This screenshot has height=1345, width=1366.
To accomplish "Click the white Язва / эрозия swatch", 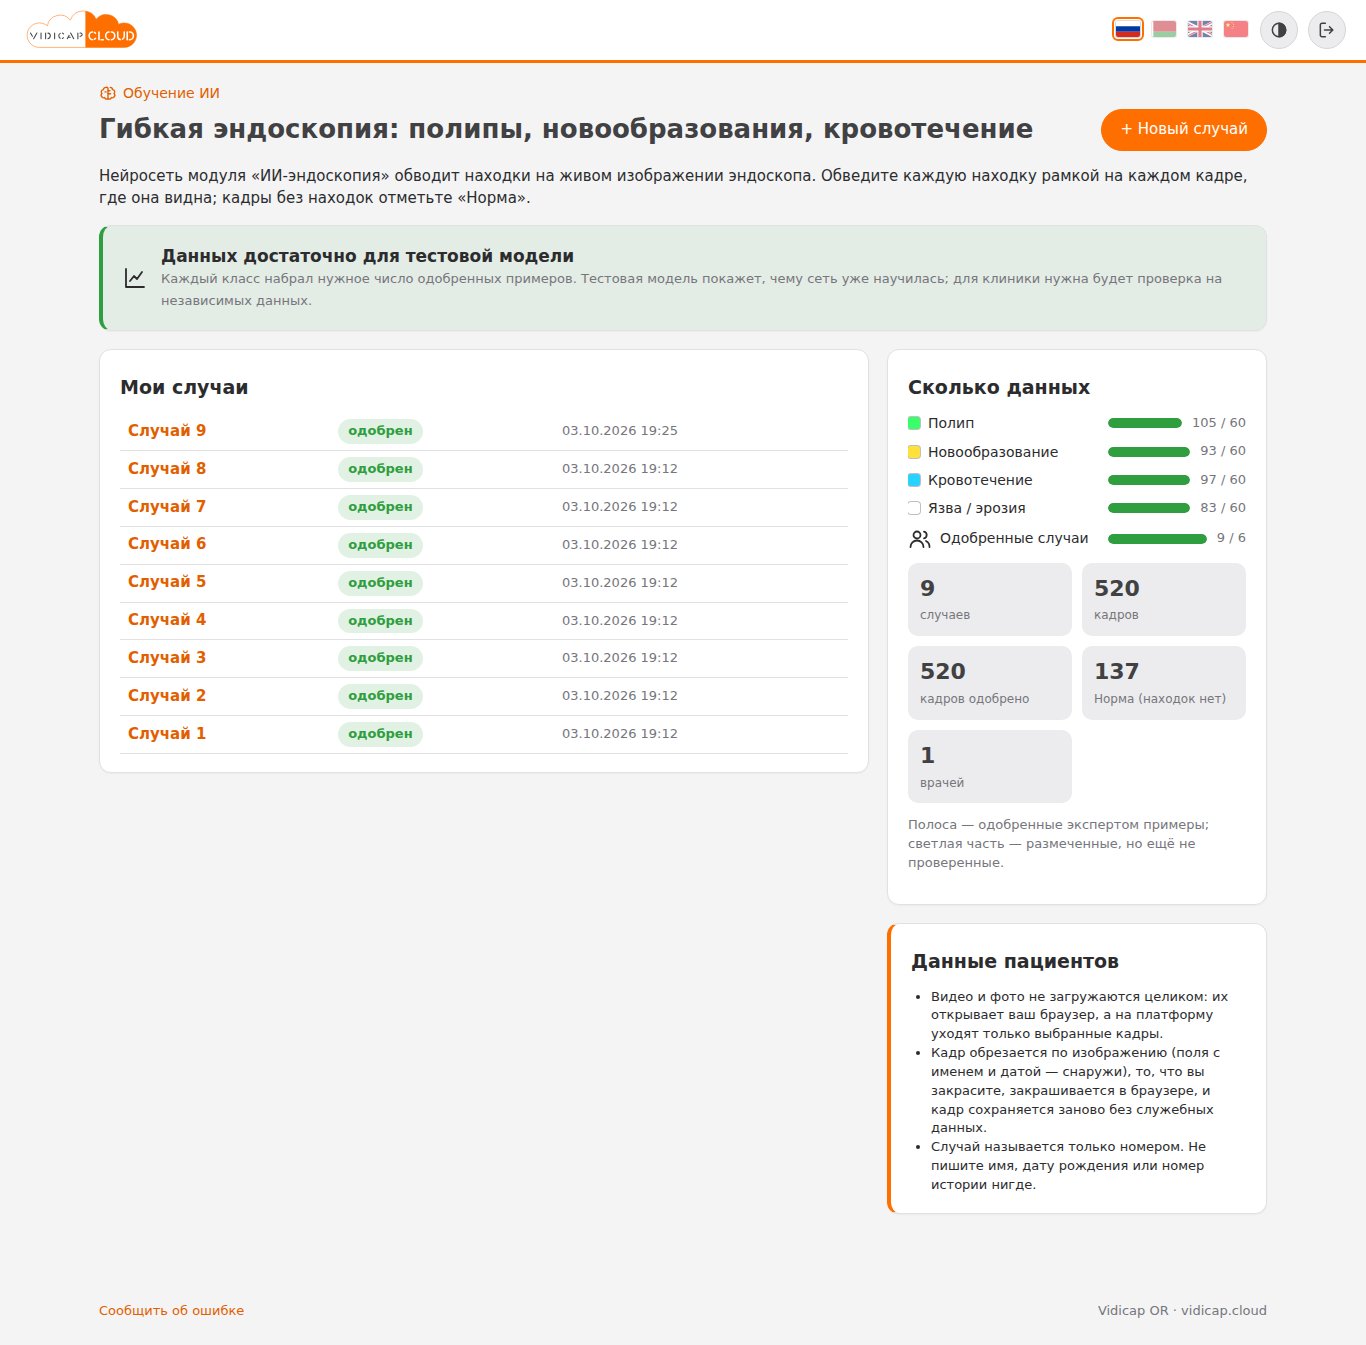I will 914,508.
